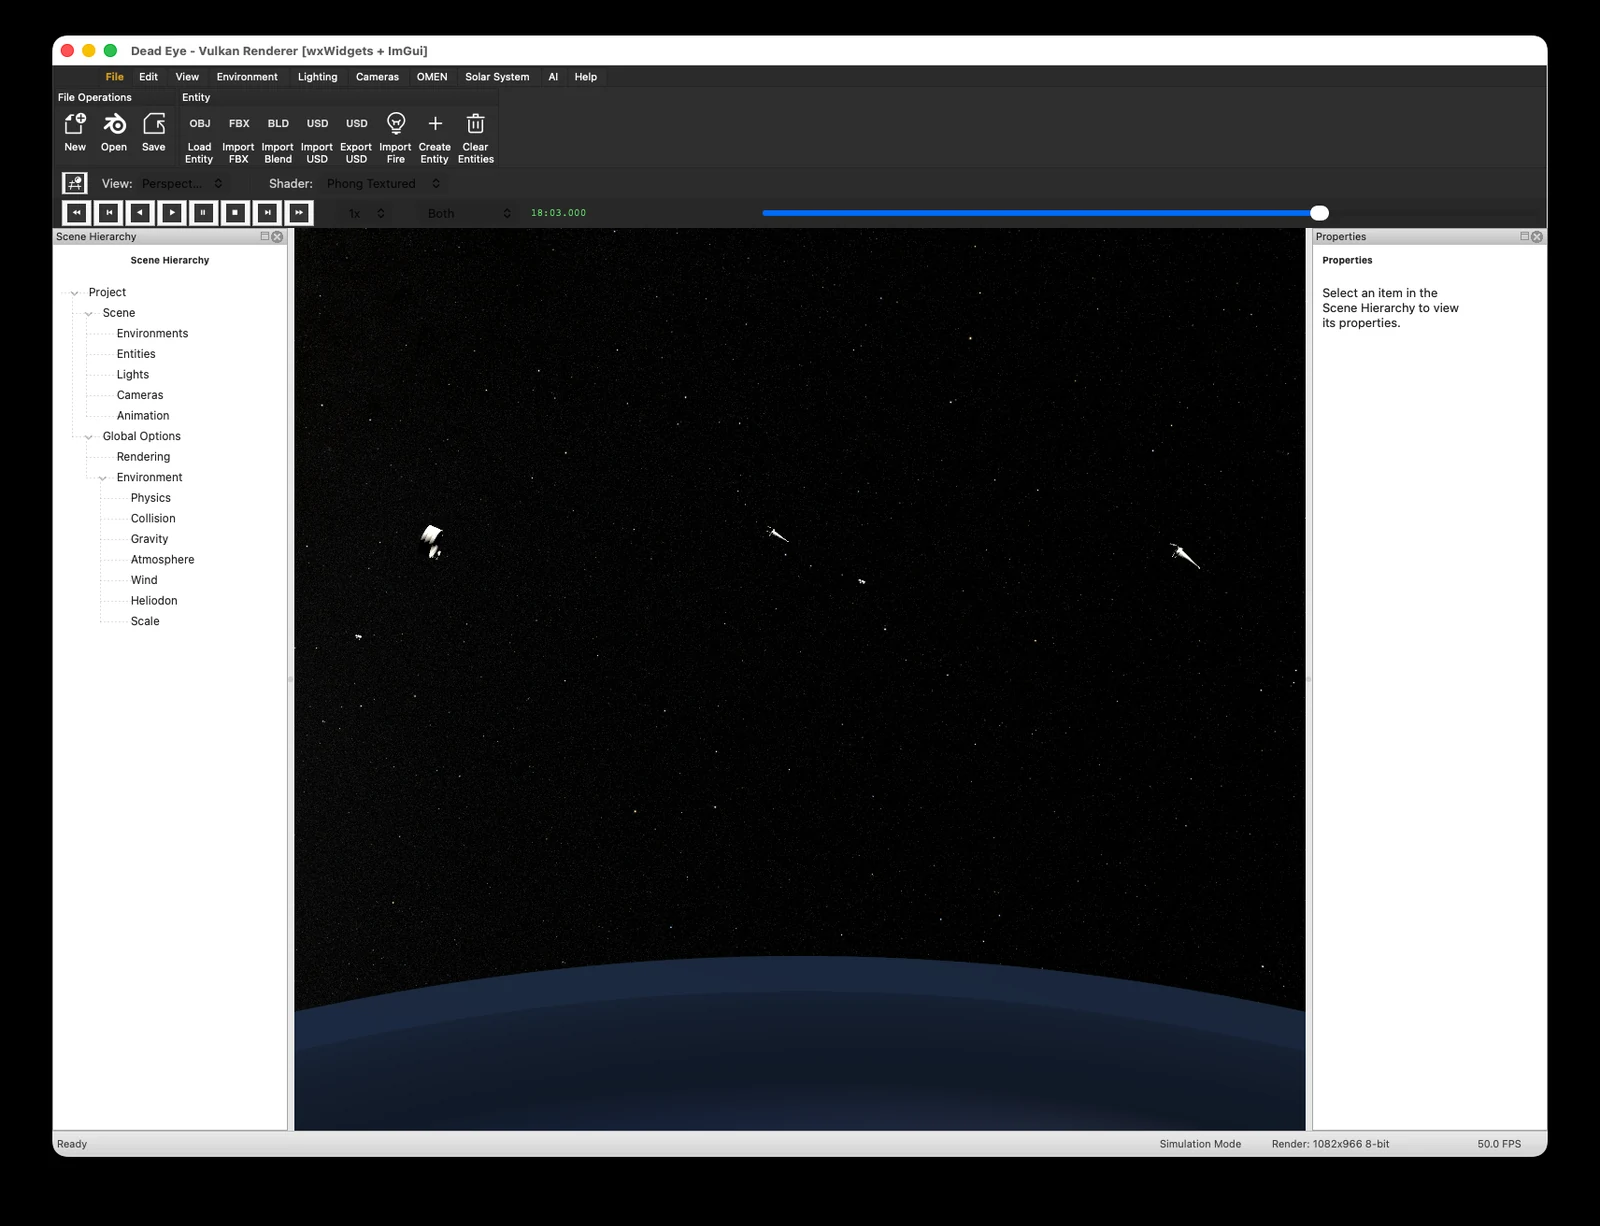Click the Simulation Mode status text
This screenshot has width=1600, height=1226.
[1200, 1144]
